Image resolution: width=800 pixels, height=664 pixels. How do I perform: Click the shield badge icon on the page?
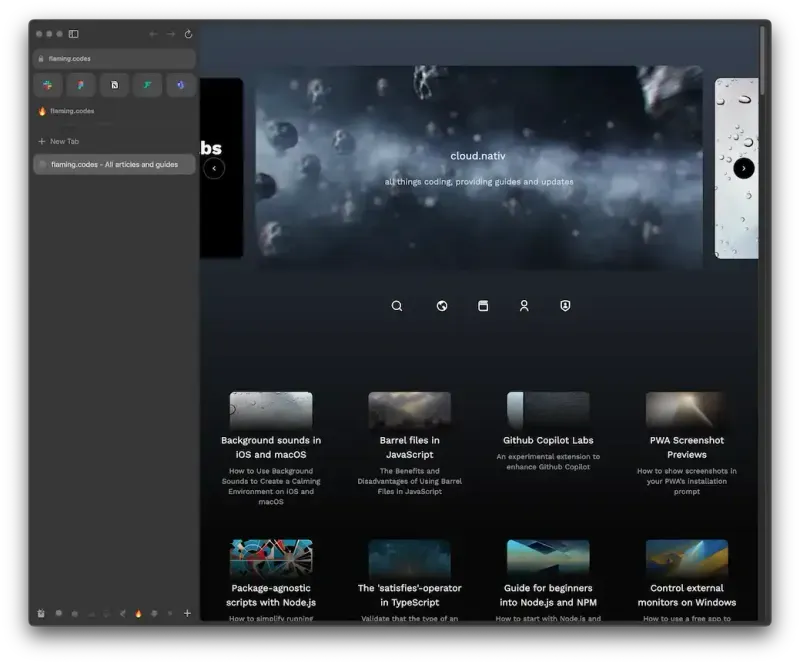565,306
